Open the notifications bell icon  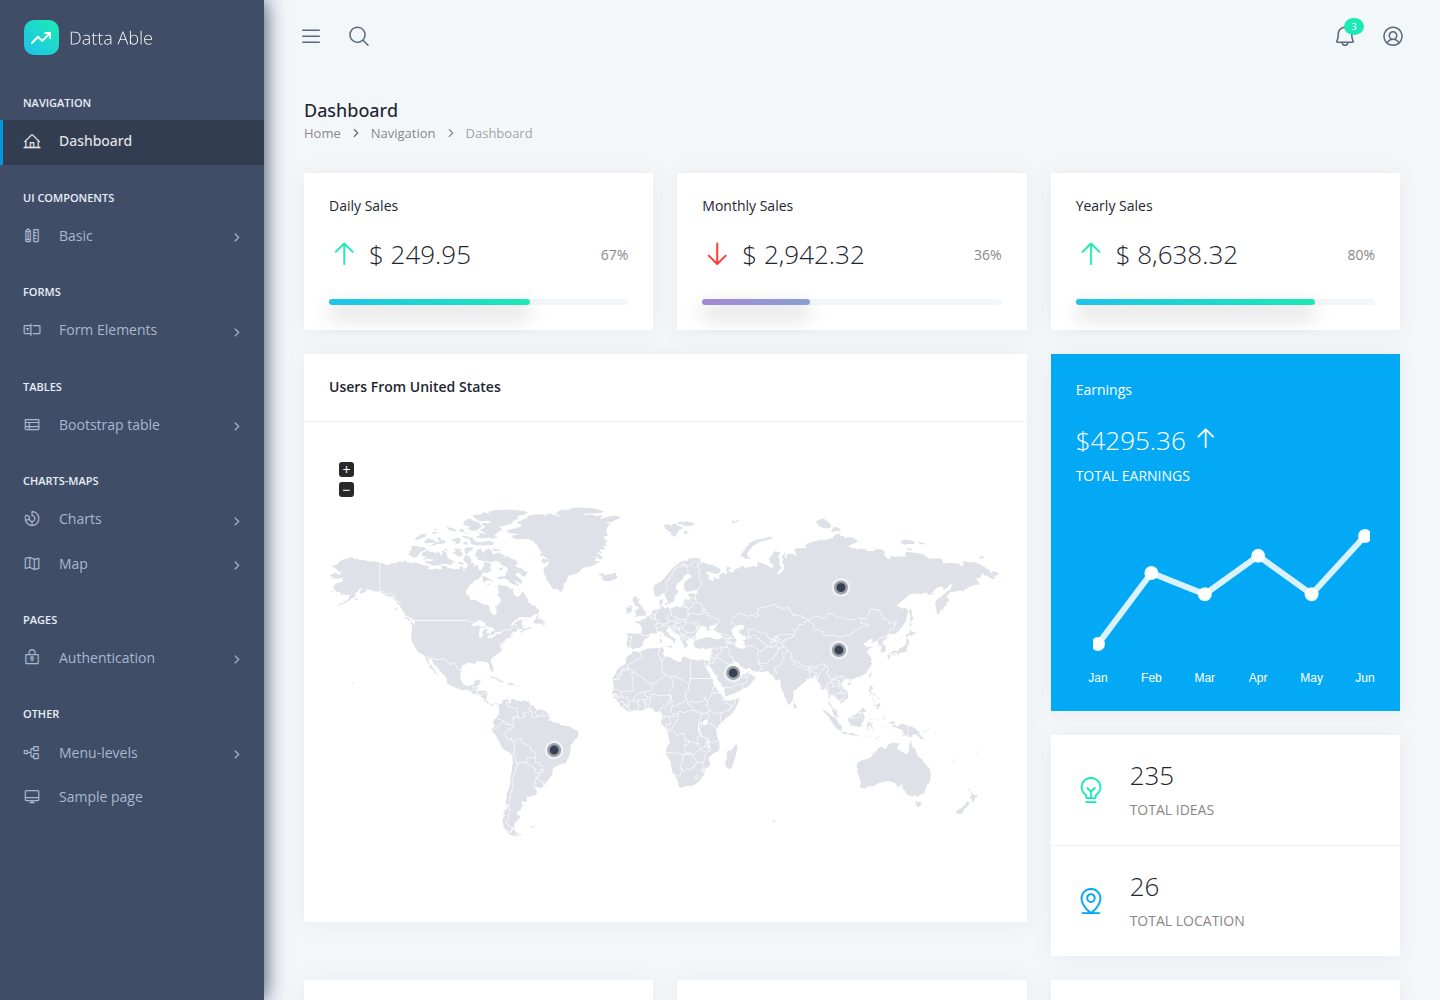click(x=1345, y=36)
